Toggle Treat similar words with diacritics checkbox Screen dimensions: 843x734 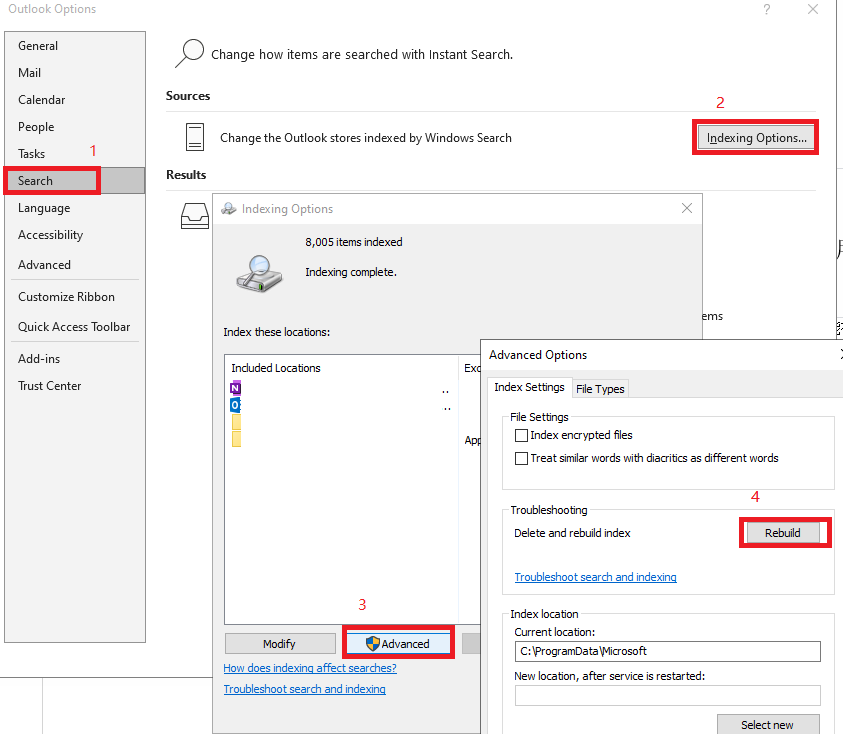click(521, 458)
